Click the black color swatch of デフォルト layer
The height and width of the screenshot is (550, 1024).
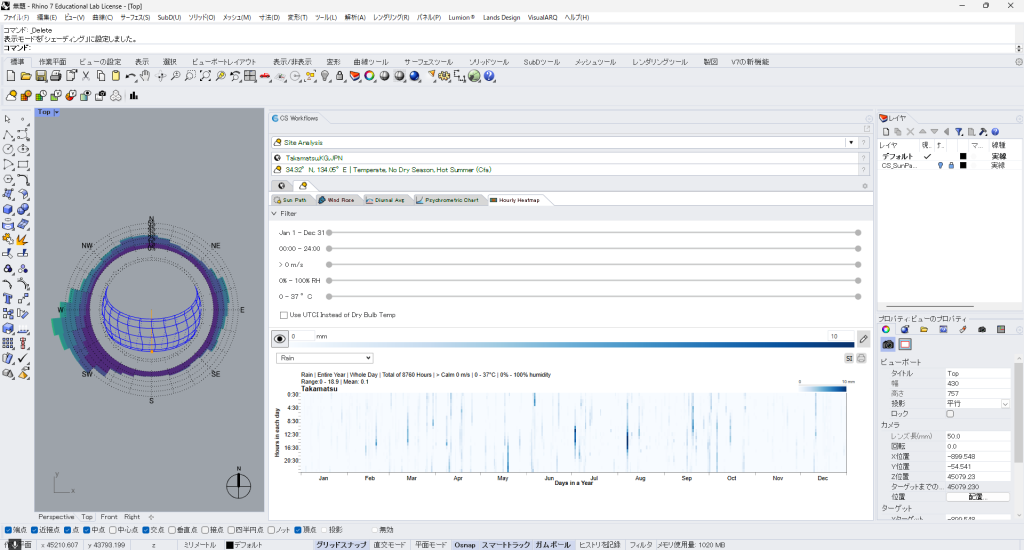963,156
